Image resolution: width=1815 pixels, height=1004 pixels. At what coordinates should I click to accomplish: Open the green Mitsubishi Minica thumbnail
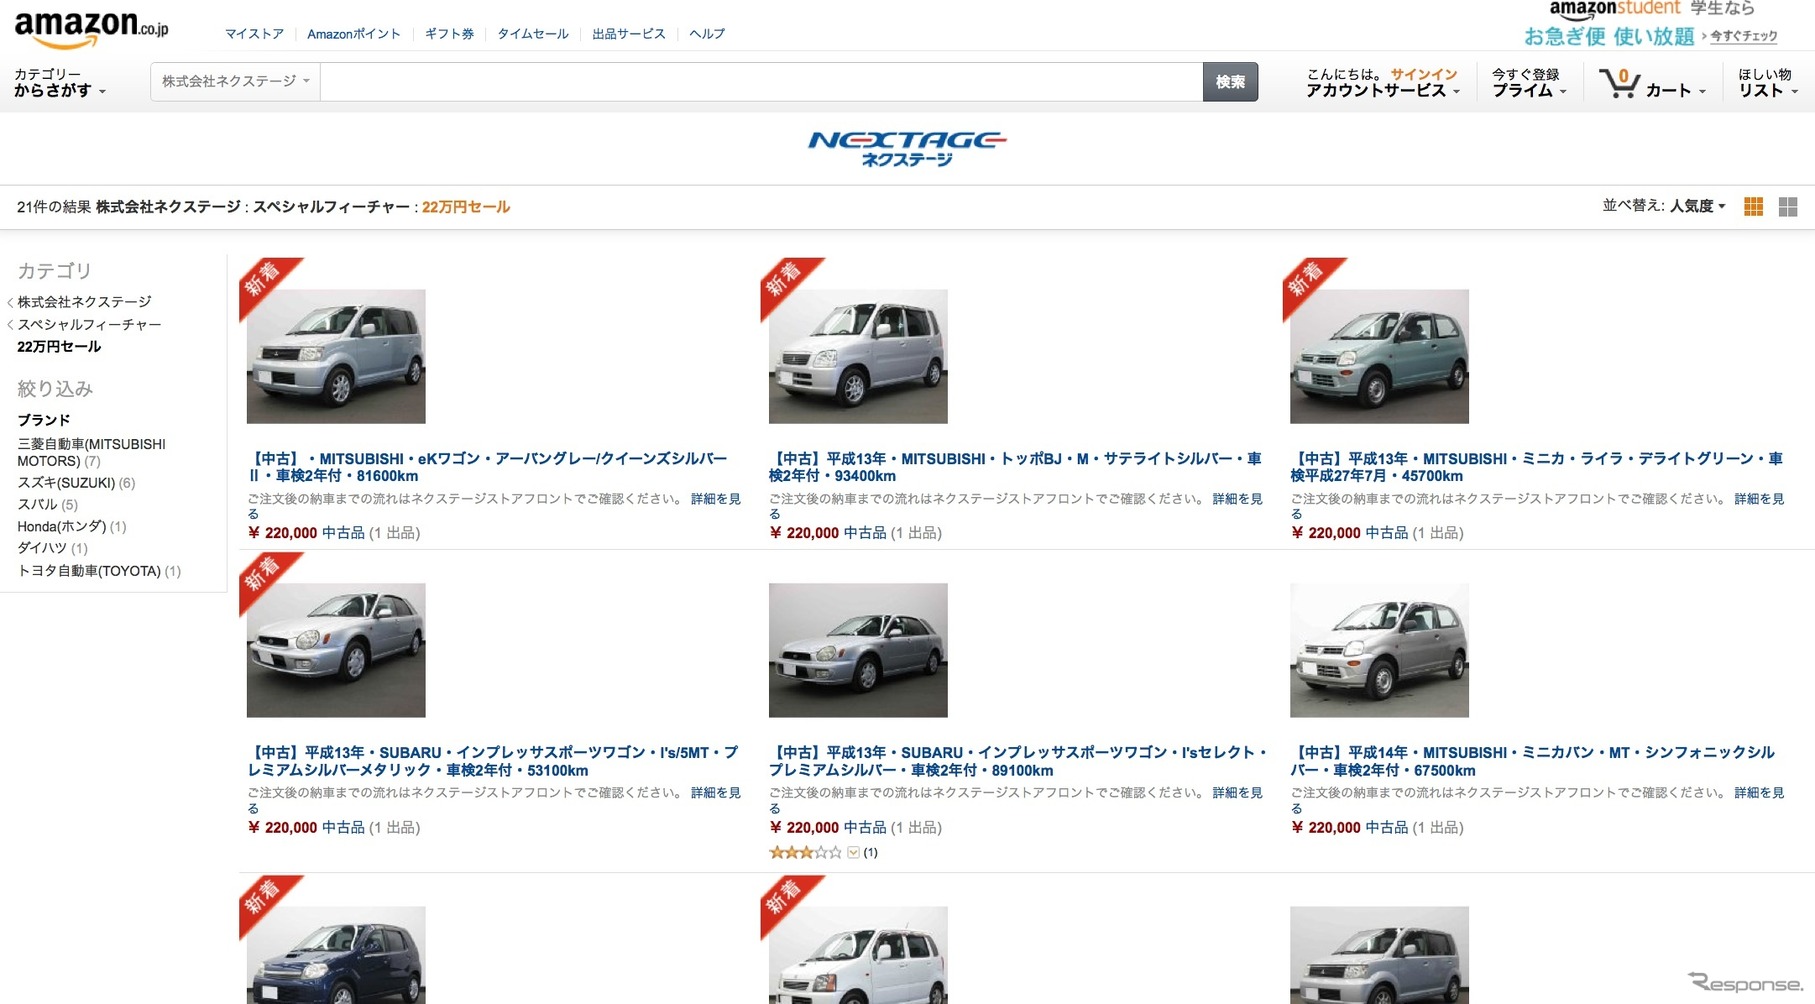1379,357
